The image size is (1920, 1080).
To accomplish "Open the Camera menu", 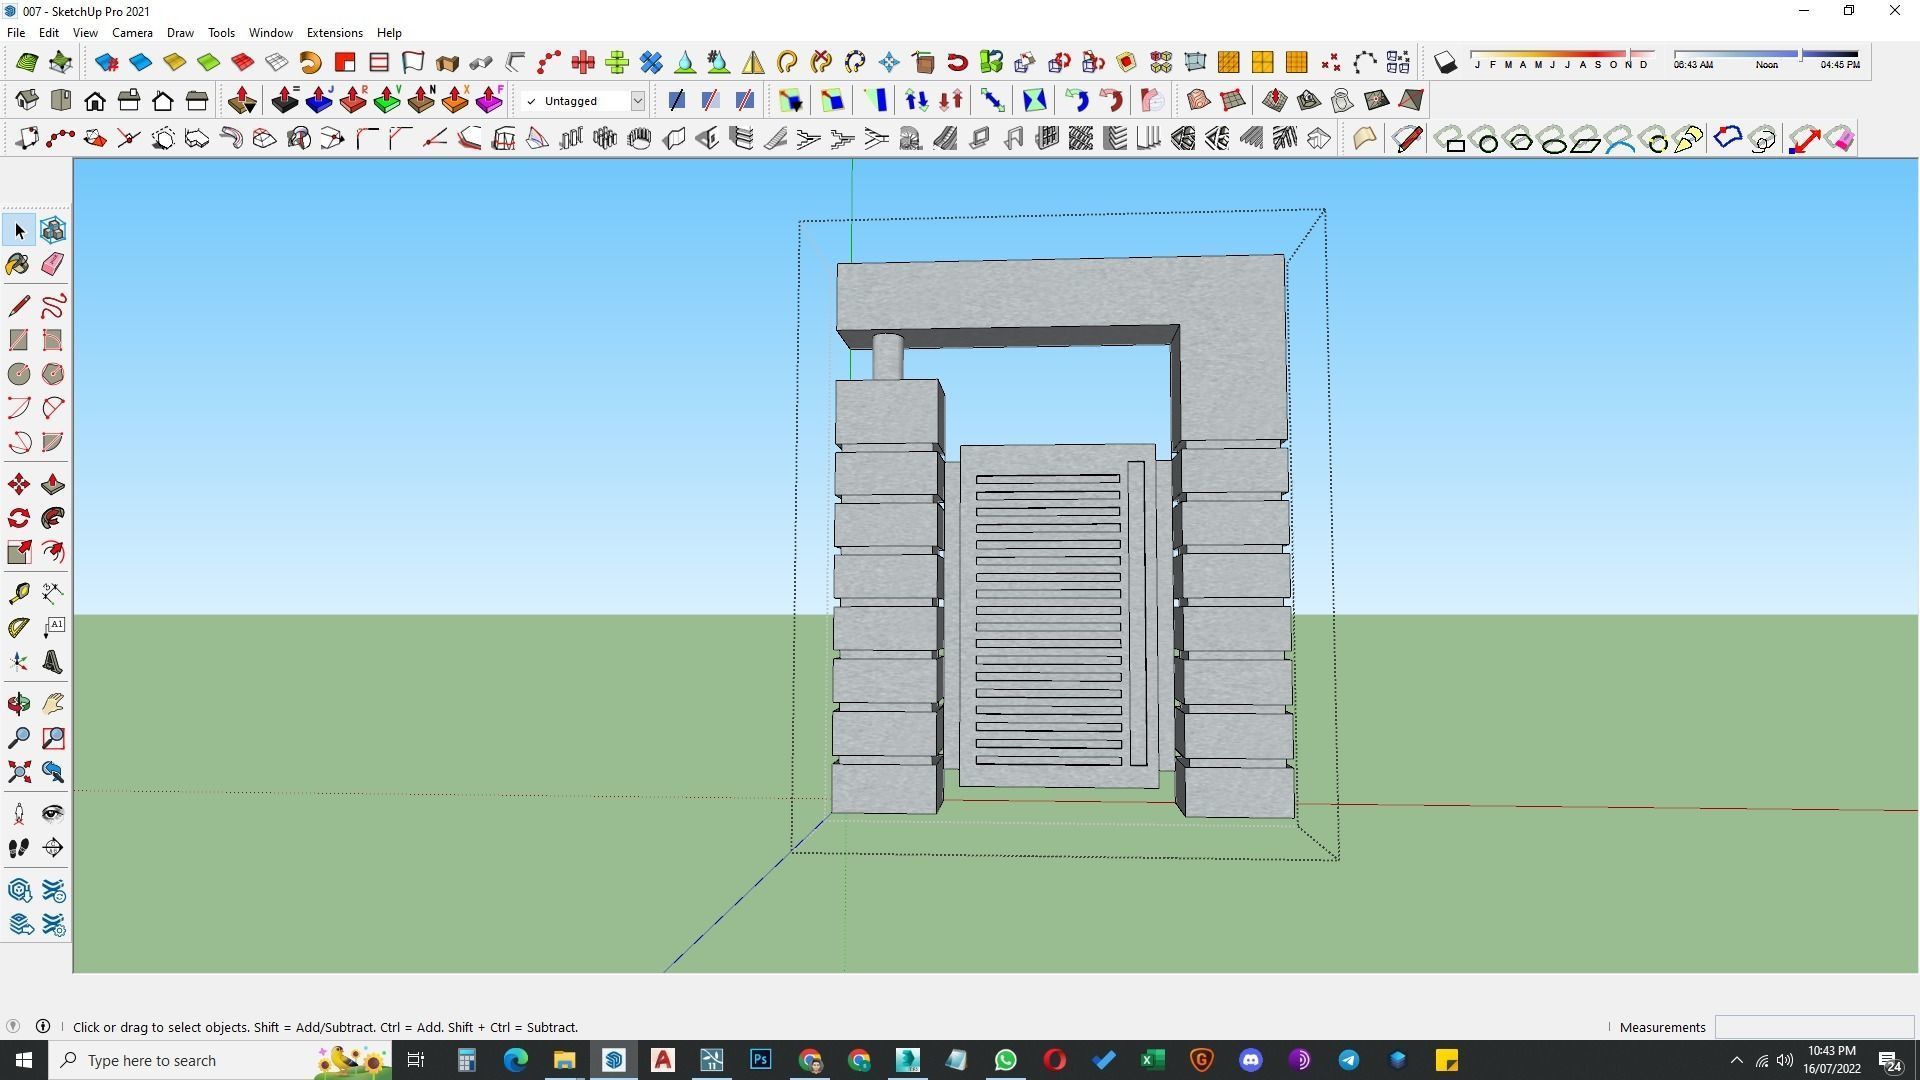I will 132,32.
